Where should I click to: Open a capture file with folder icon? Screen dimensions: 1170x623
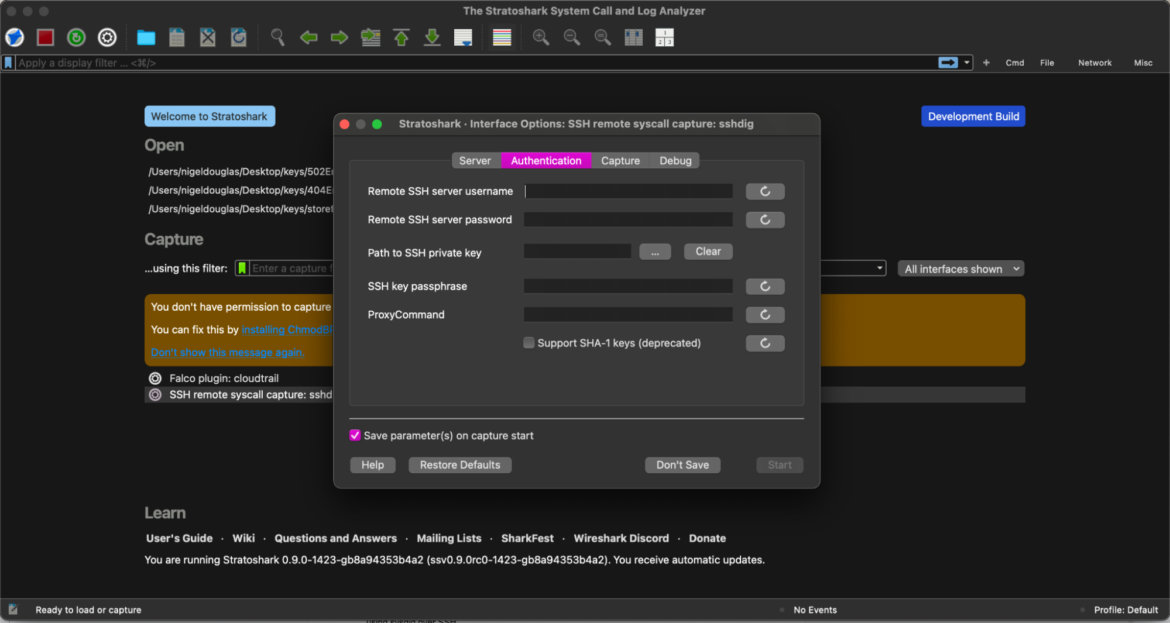coord(146,38)
